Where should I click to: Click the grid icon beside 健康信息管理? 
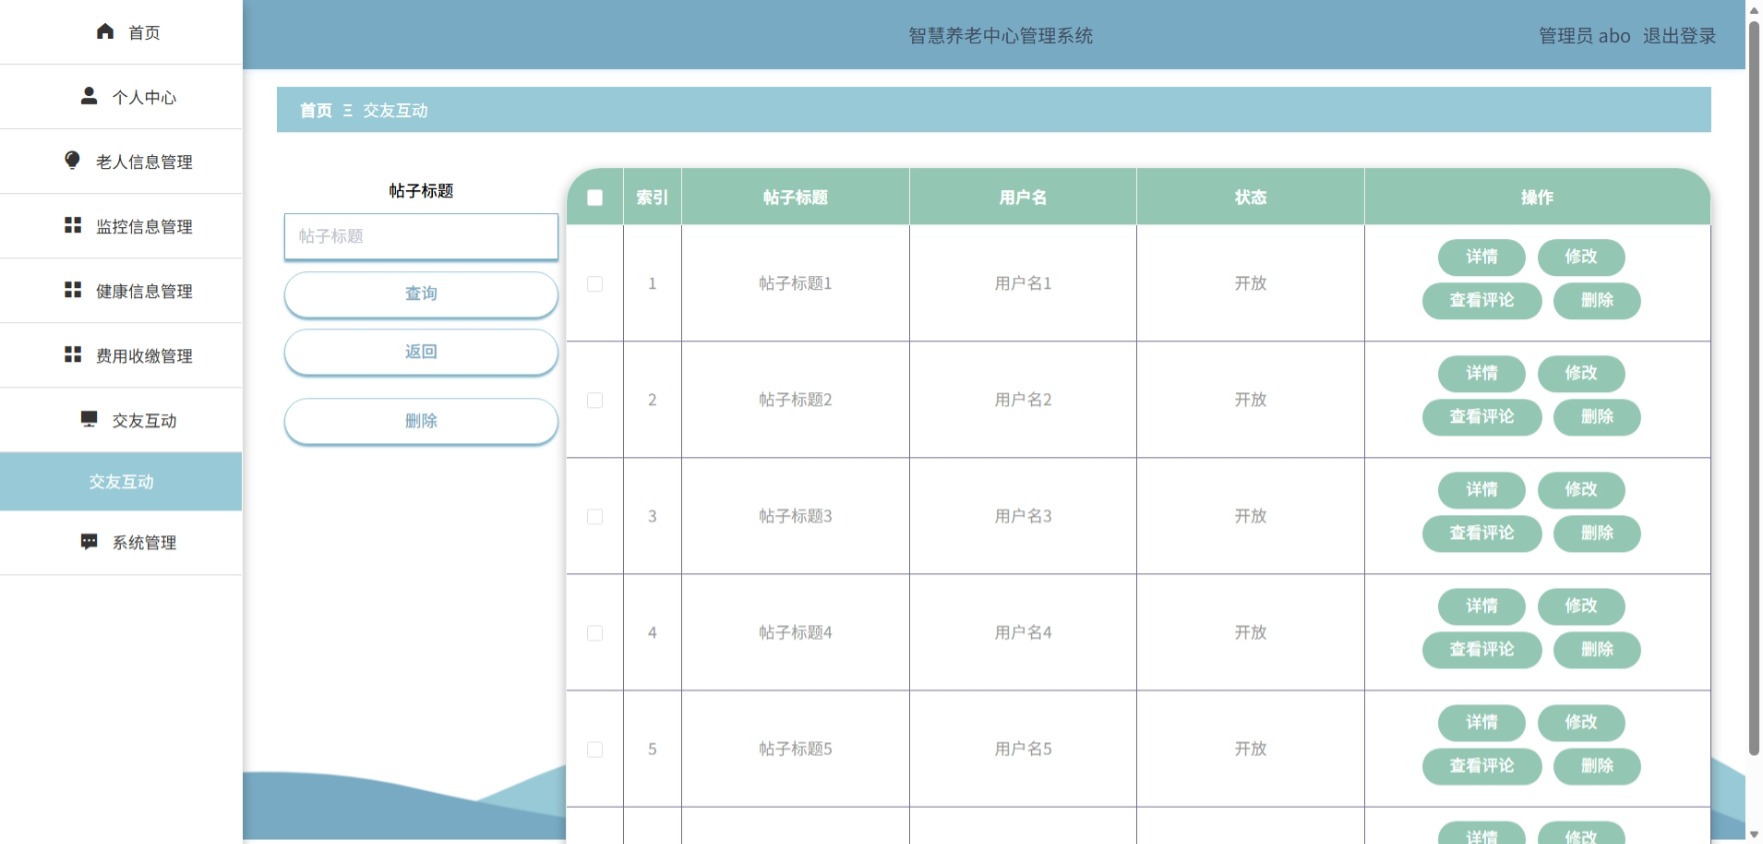(x=73, y=290)
